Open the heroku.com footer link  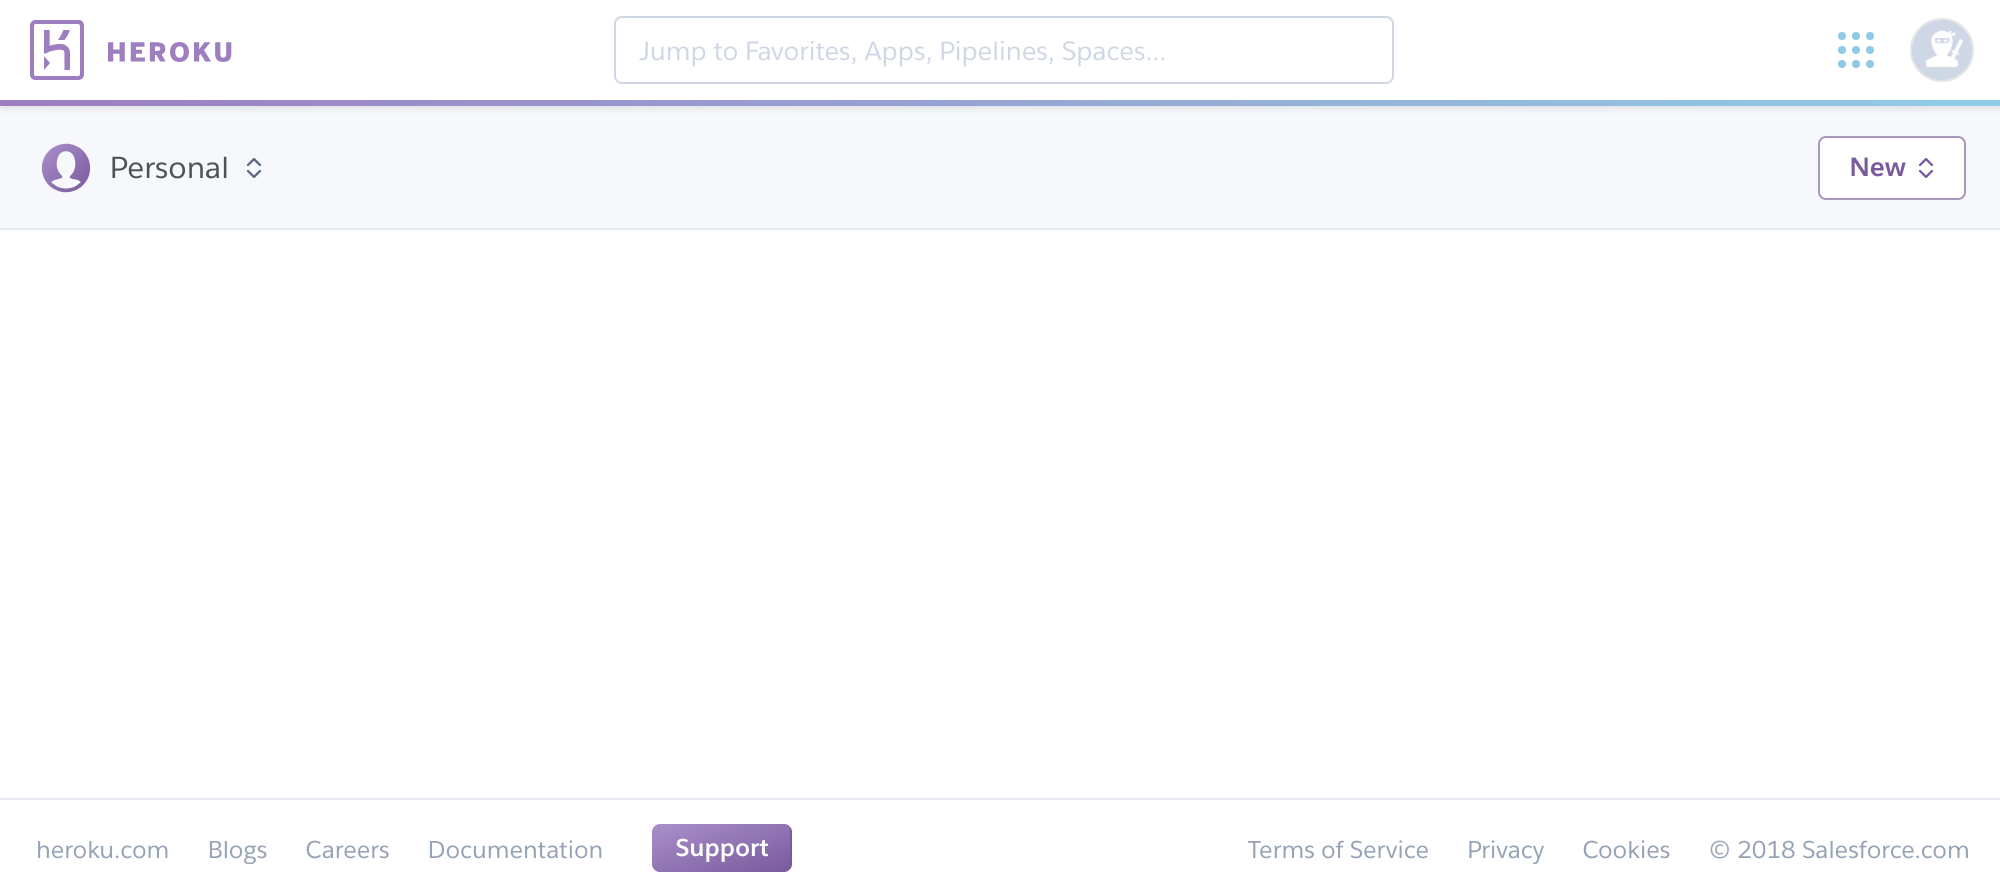(x=102, y=850)
